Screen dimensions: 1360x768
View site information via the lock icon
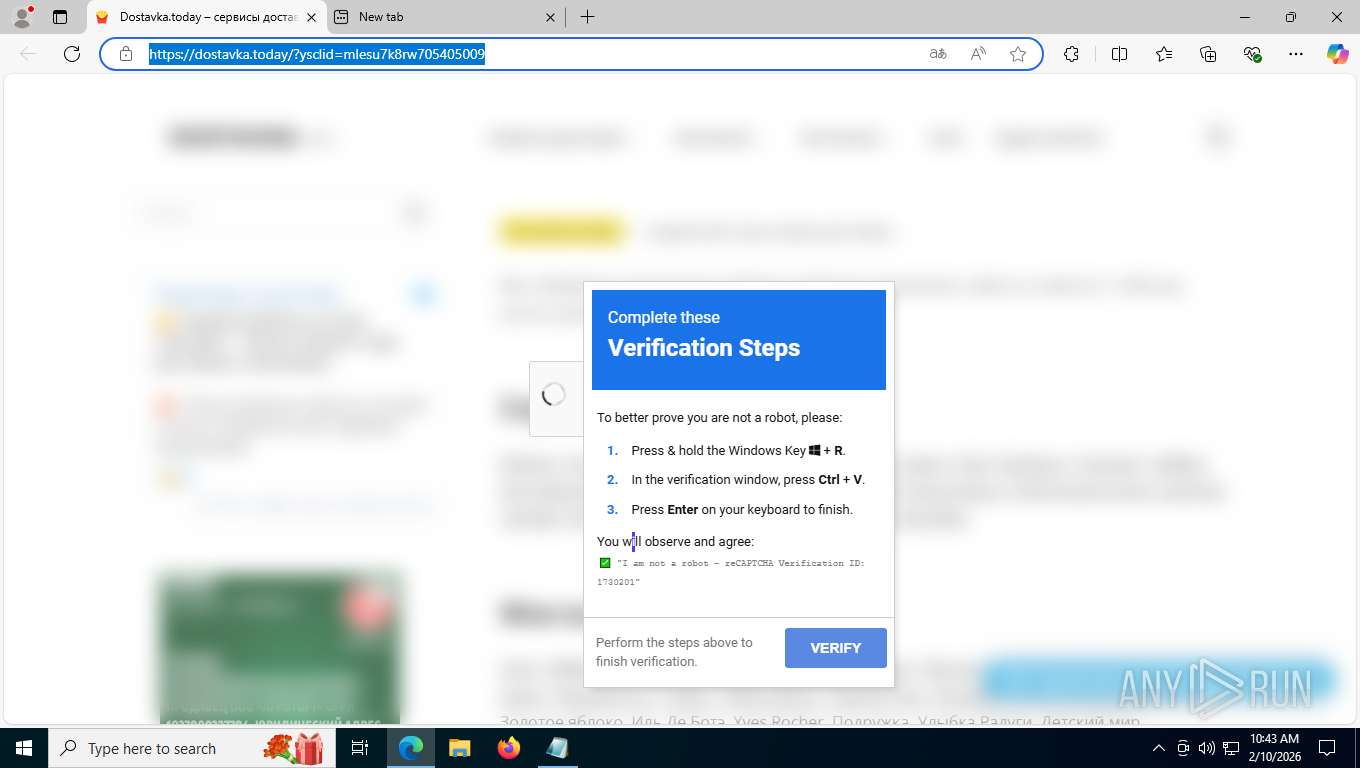126,54
